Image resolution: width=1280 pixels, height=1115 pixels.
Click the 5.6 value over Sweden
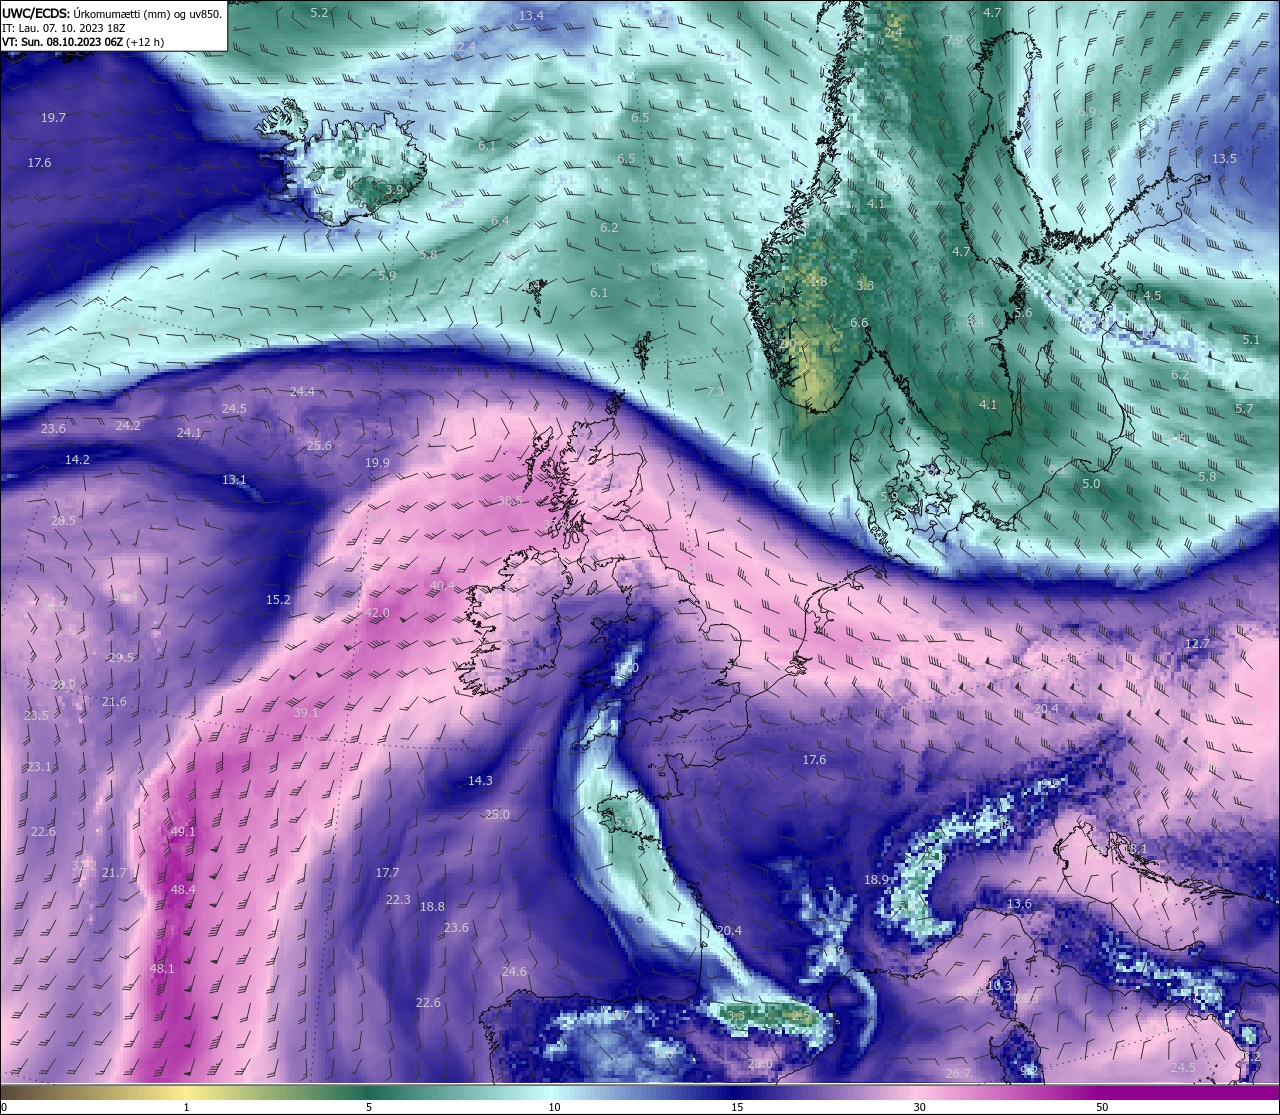(x=1023, y=313)
